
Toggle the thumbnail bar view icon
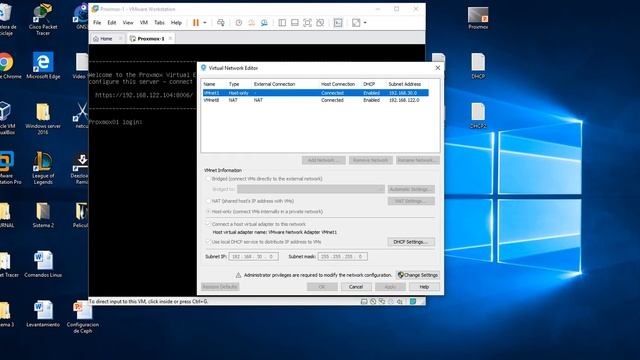coord(295,23)
